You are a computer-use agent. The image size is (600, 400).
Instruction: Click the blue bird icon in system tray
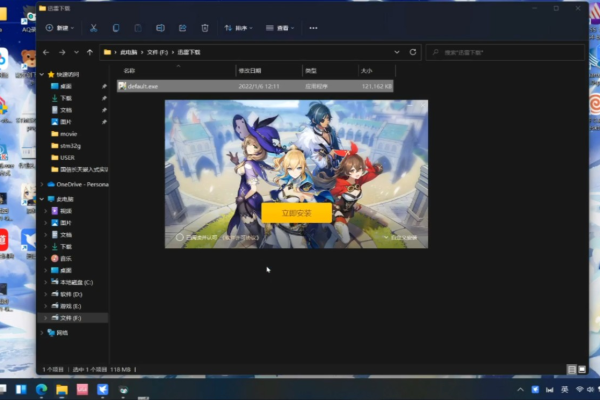click(535, 390)
